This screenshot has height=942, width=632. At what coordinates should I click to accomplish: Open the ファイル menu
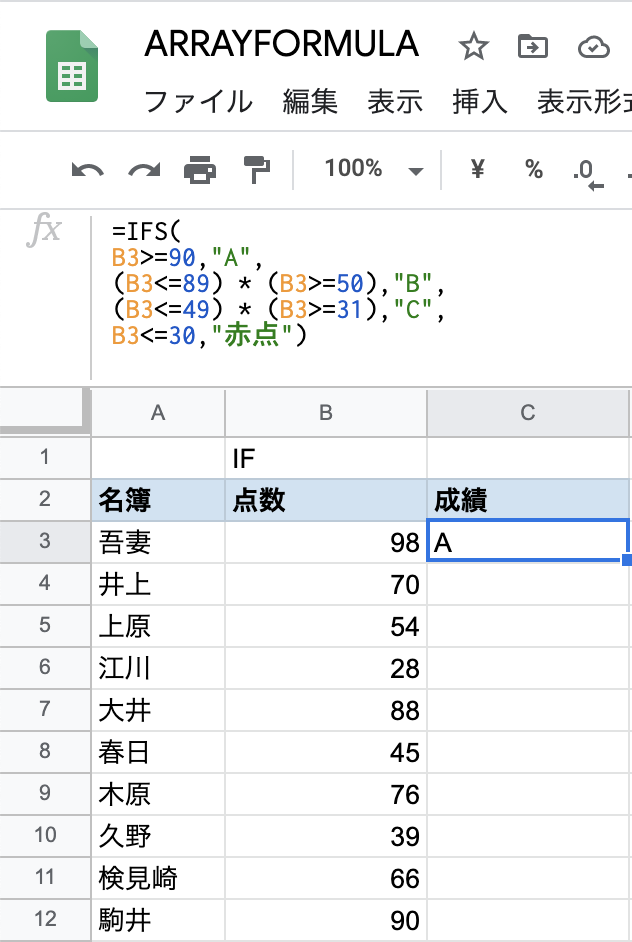click(198, 102)
